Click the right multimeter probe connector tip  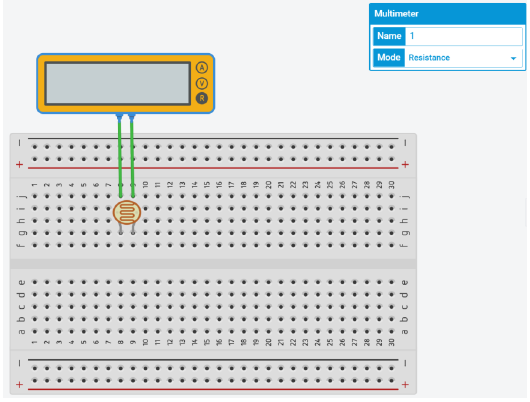[x=132, y=117]
